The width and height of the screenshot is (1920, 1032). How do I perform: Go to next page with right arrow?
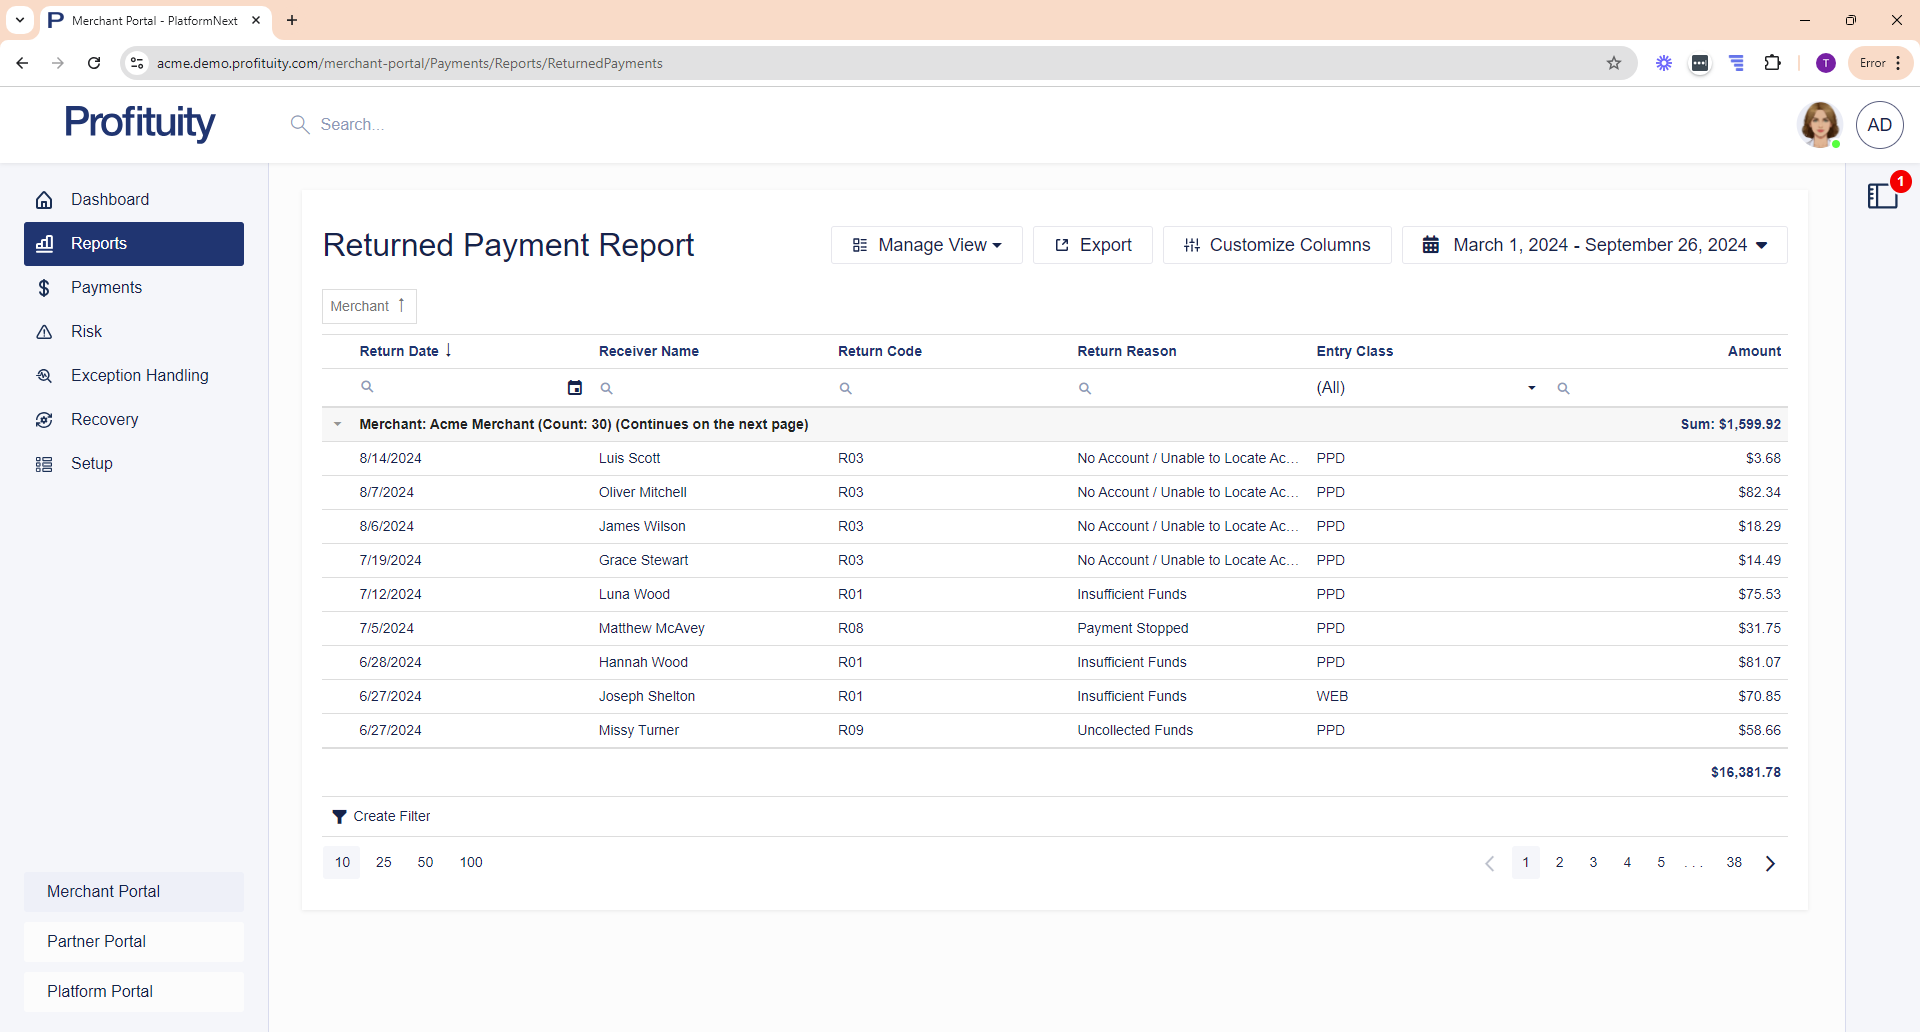pos(1770,863)
